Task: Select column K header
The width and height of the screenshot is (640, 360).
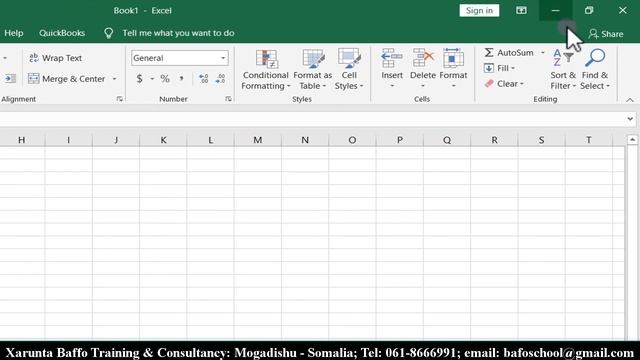Action: click(163, 140)
